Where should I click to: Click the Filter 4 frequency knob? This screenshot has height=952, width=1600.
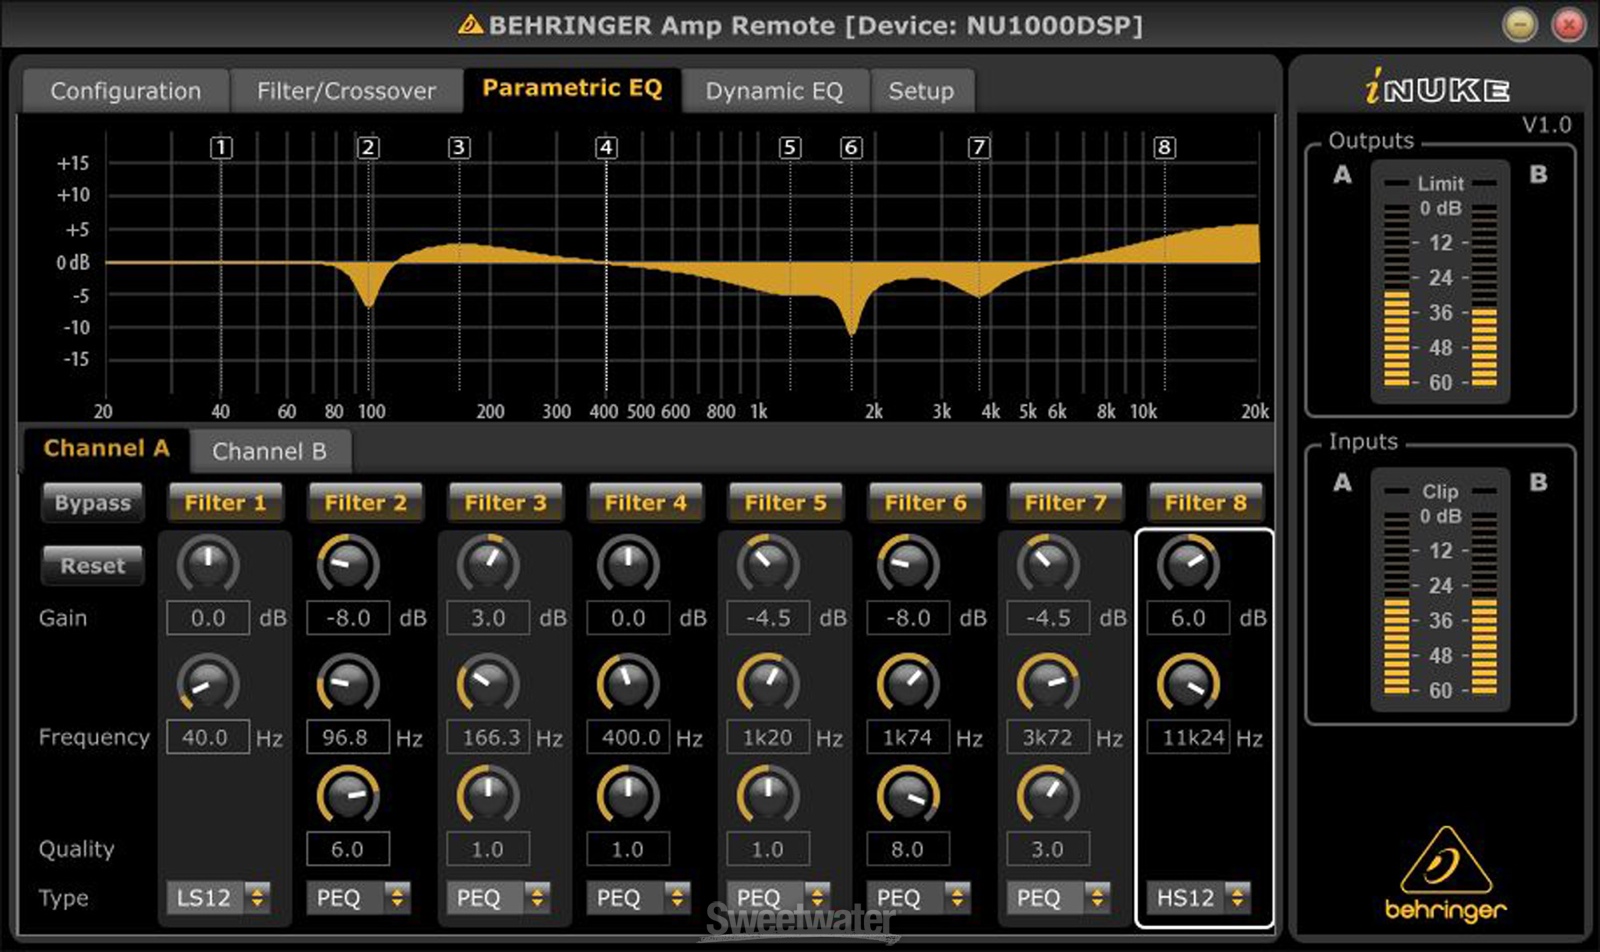(628, 684)
